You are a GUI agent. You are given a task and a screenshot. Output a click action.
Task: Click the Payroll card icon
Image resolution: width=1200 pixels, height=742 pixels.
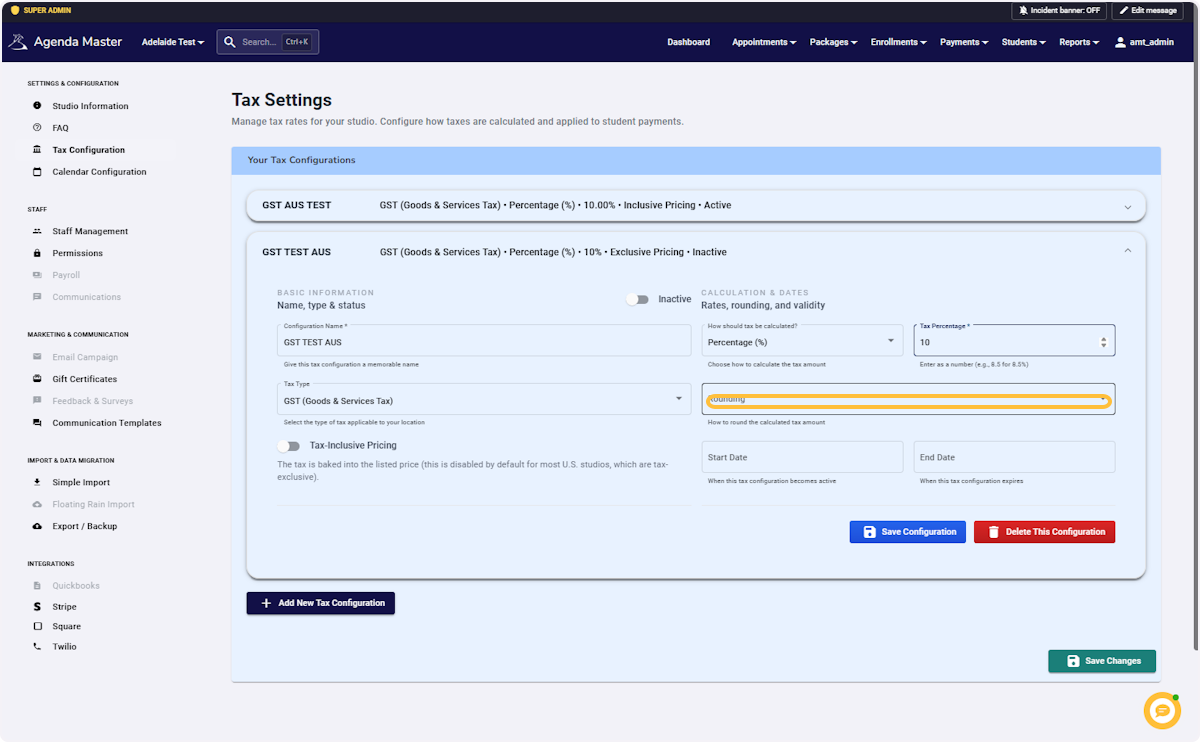pyautogui.click(x=37, y=275)
